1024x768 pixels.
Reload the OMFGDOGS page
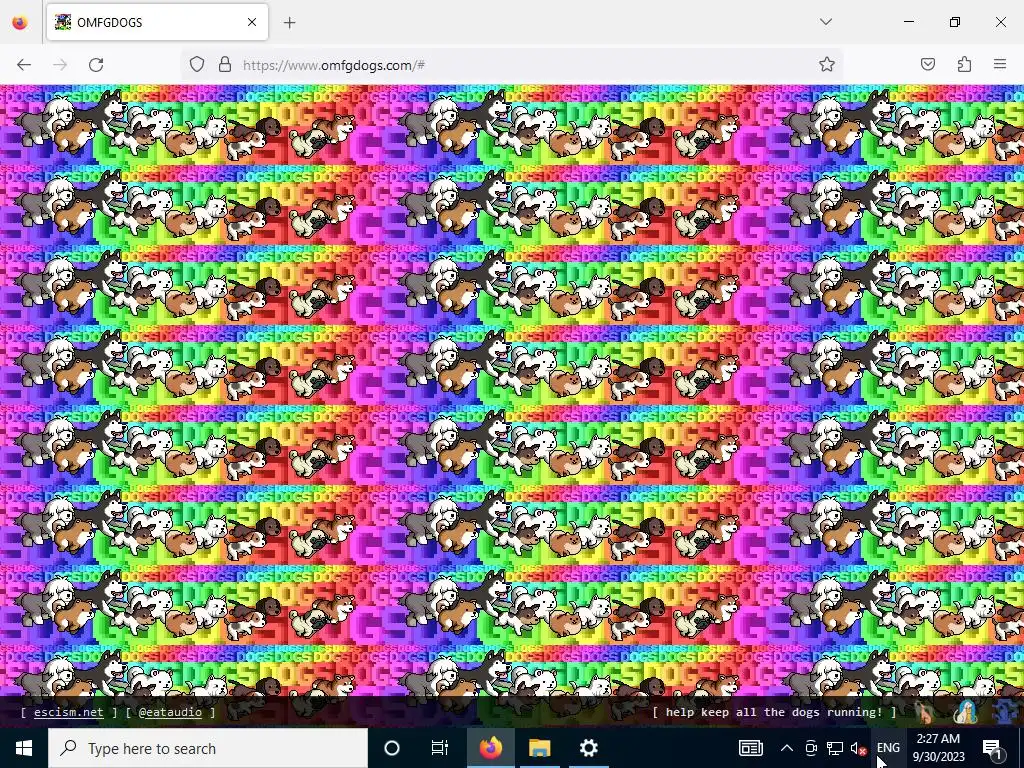(96, 65)
